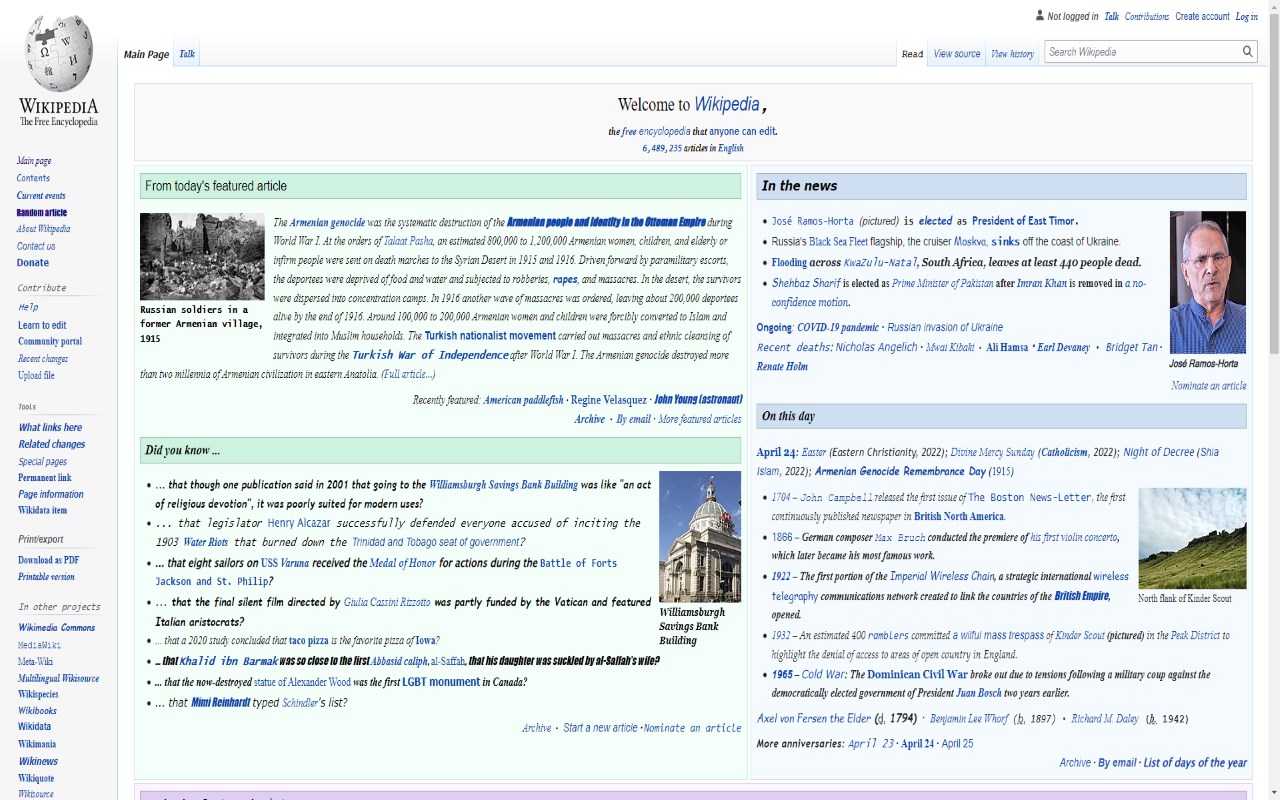
Task: Go to Current events in the sidebar
Action: [41, 195]
